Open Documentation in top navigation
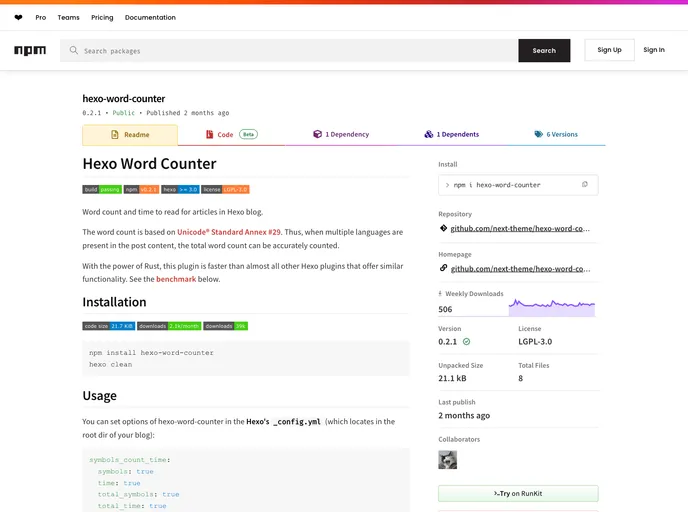This screenshot has width=688, height=512. tap(150, 18)
